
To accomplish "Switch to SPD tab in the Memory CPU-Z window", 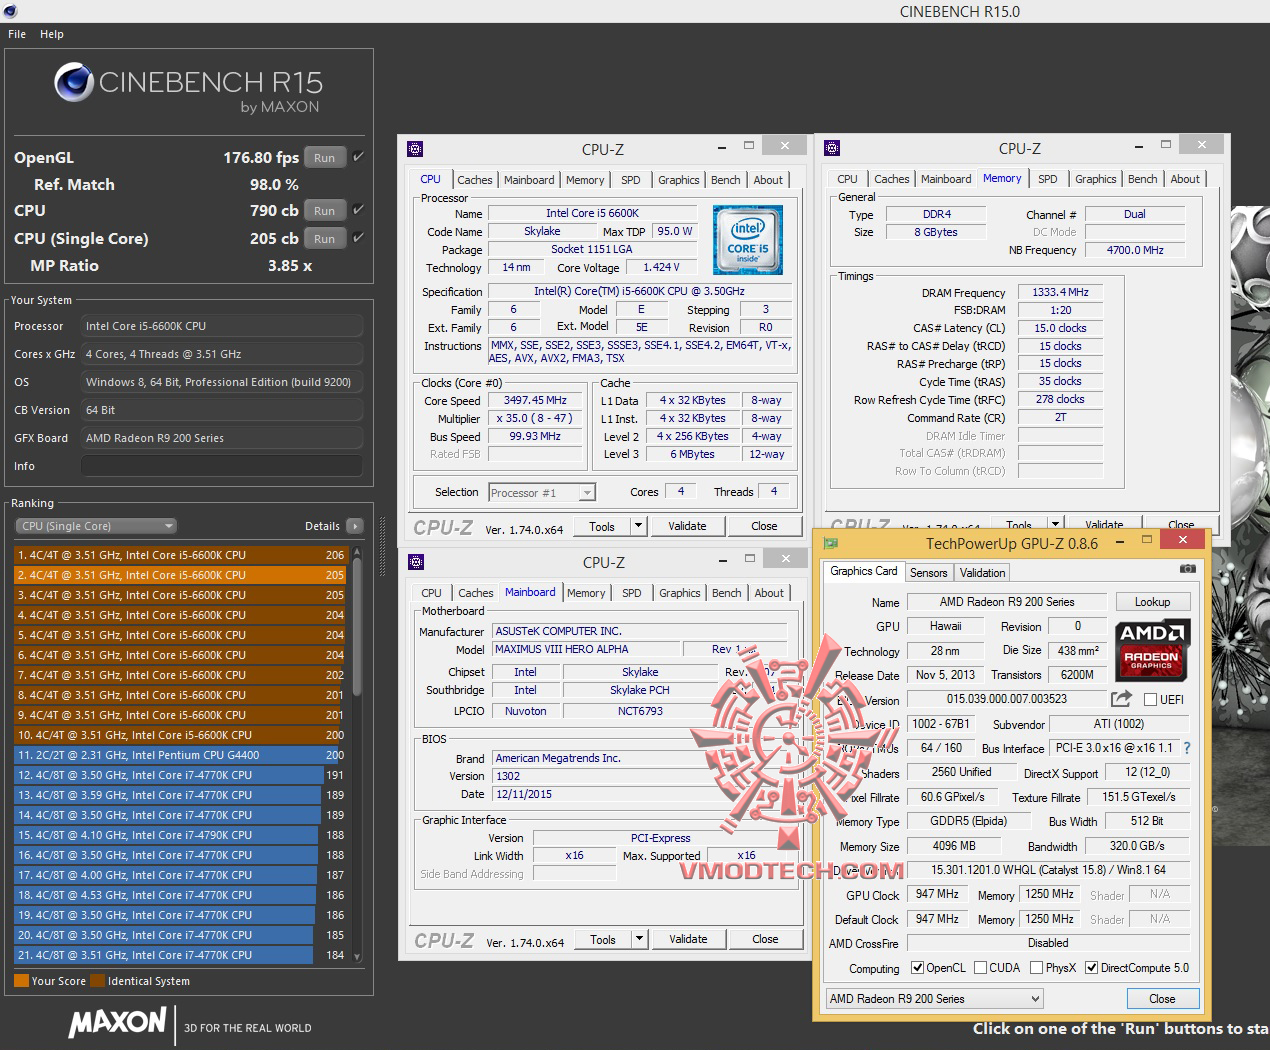I will (x=1048, y=179).
